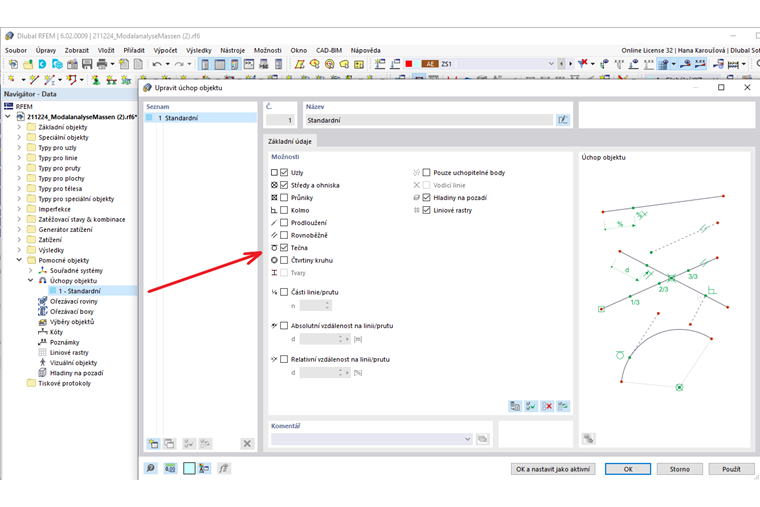Click the edit name icon beside Název field
The image size is (760, 507).
coord(562,120)
